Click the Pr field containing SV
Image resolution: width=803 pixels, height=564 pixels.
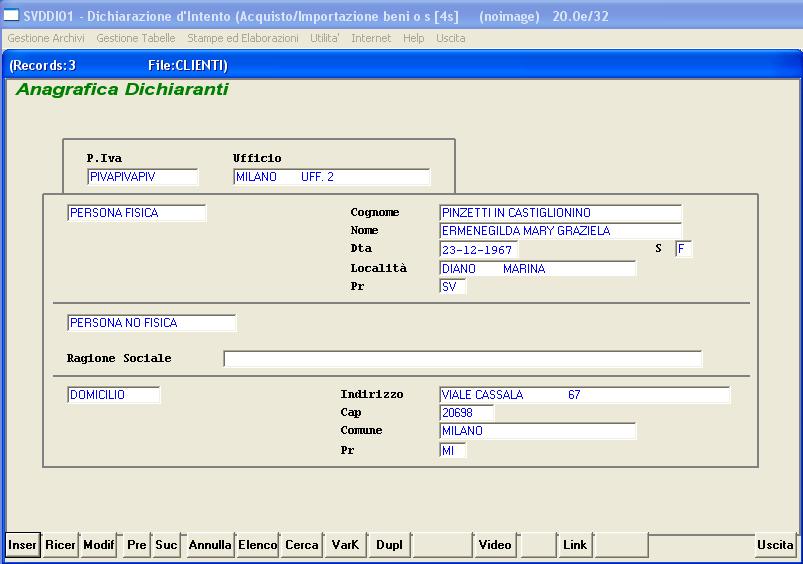pyautogui.click(x=452, y=286)
